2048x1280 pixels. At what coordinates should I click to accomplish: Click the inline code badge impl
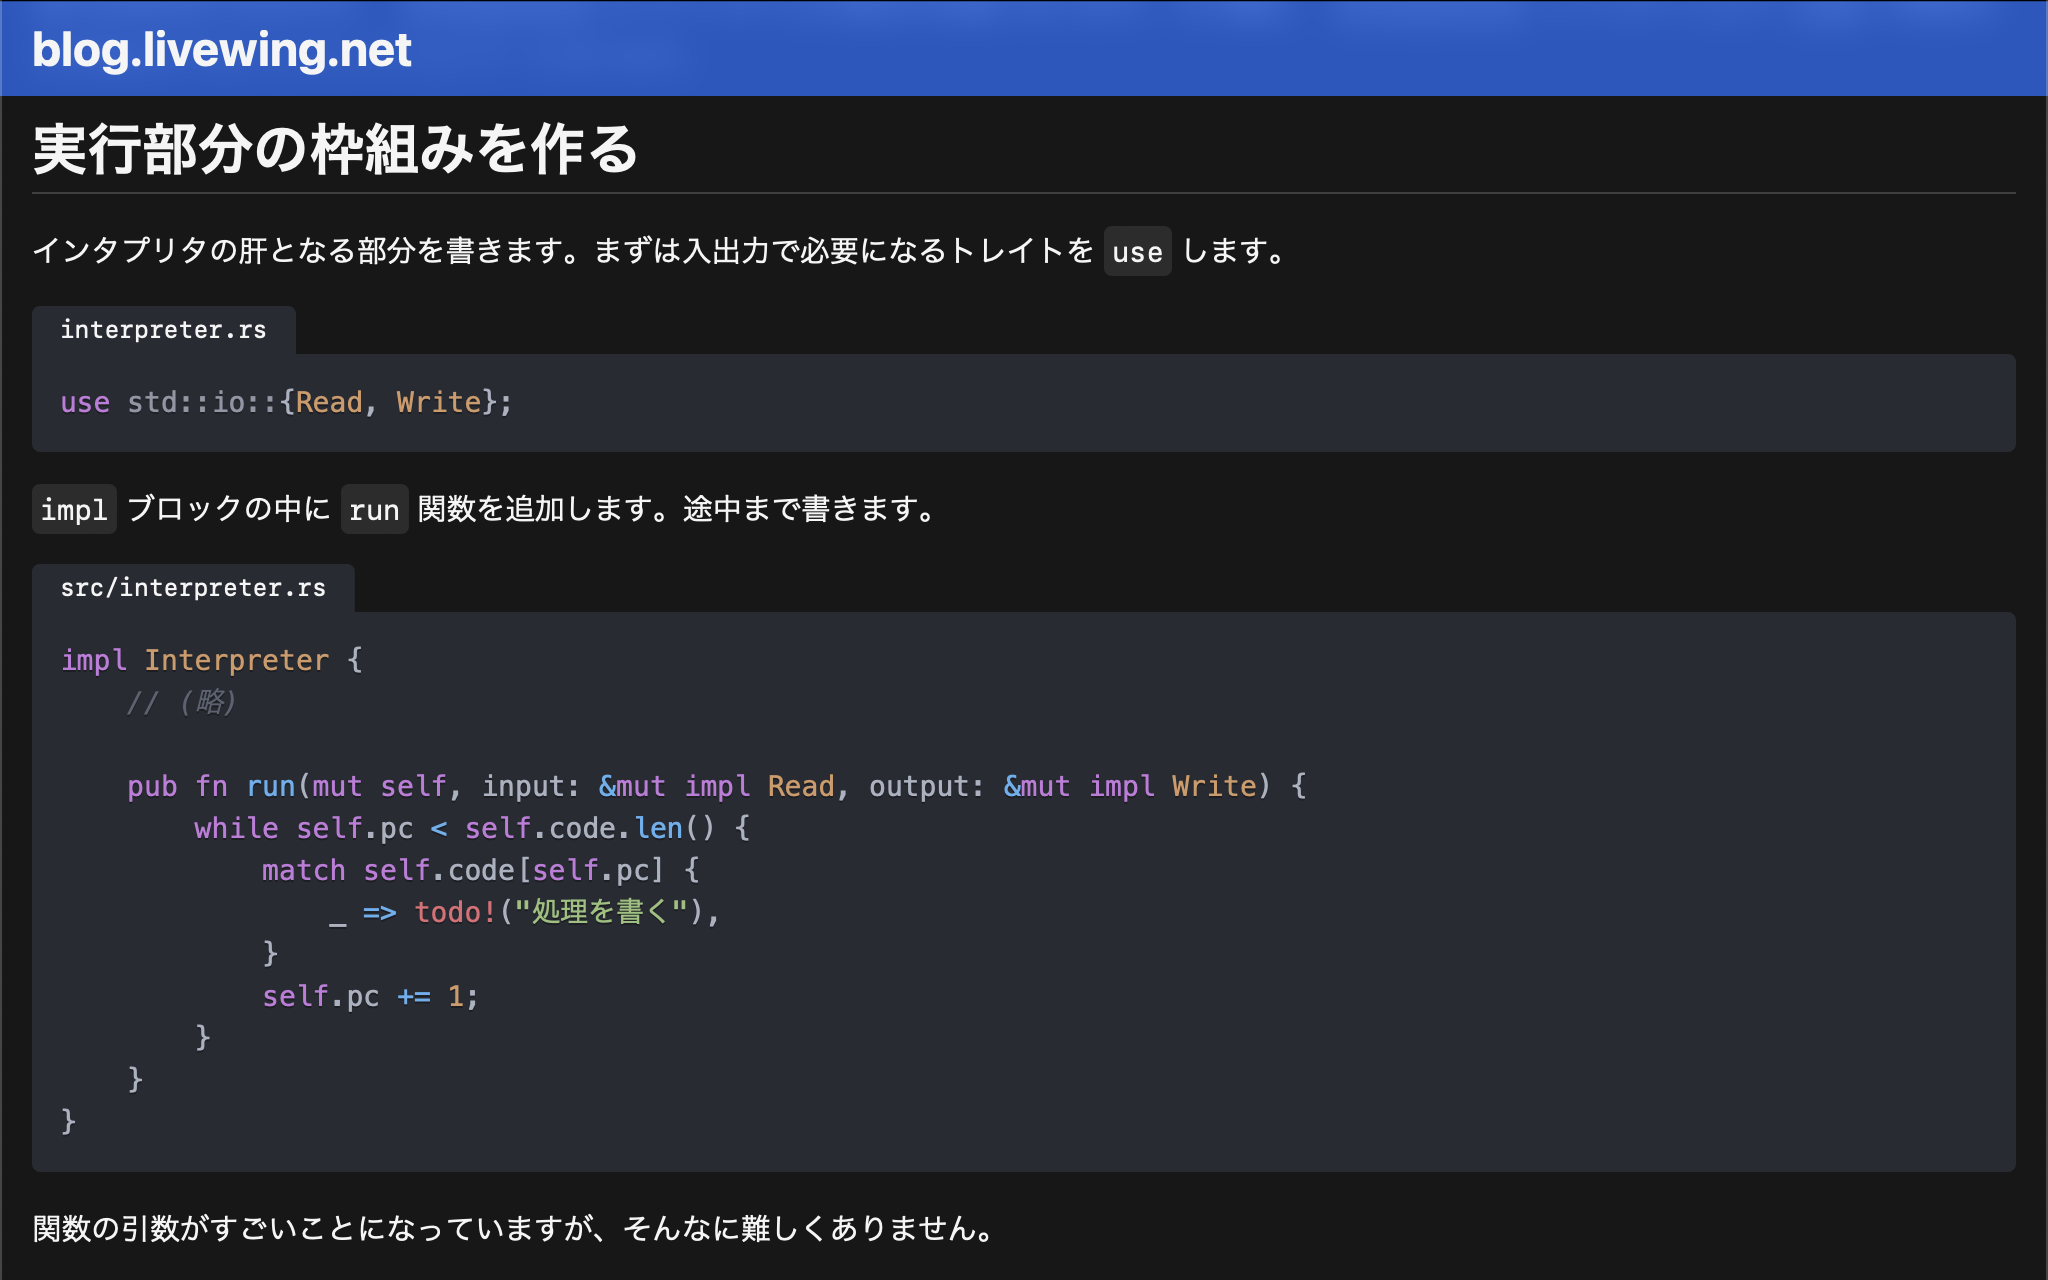(x=74, y=510)
